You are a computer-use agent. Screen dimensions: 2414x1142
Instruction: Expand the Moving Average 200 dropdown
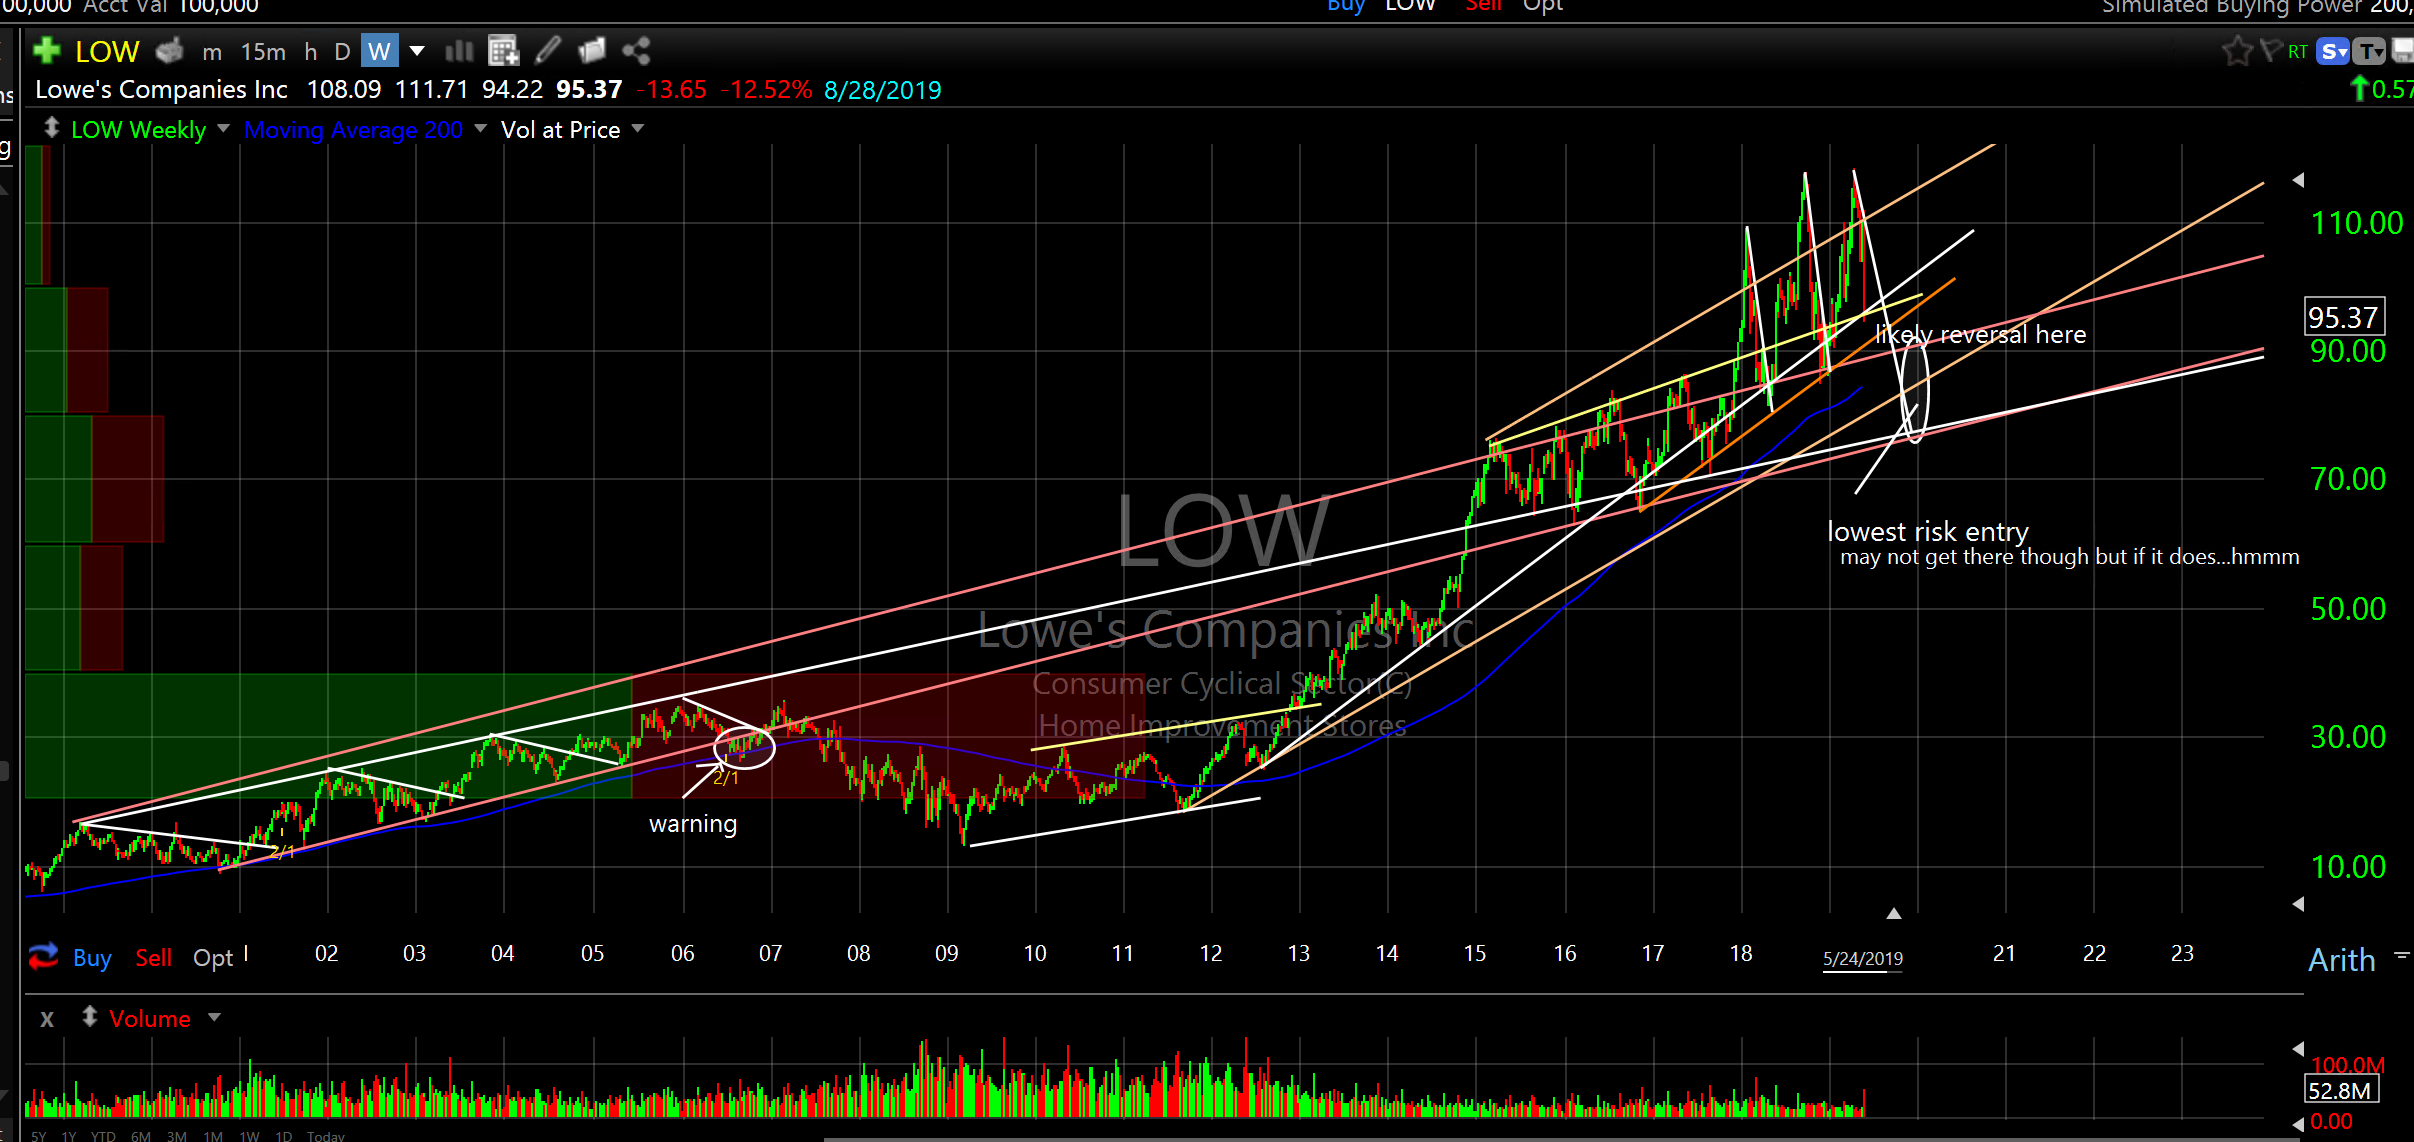481,129
